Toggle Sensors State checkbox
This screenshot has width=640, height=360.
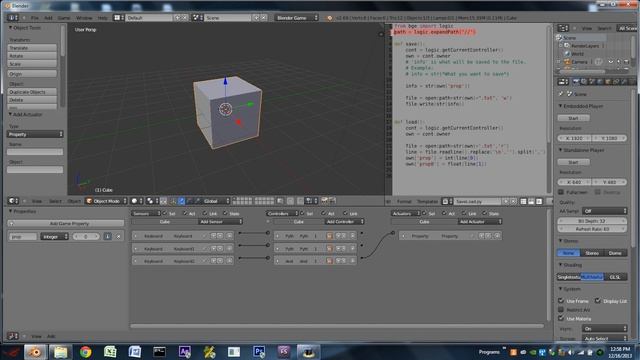pos(225,213)
